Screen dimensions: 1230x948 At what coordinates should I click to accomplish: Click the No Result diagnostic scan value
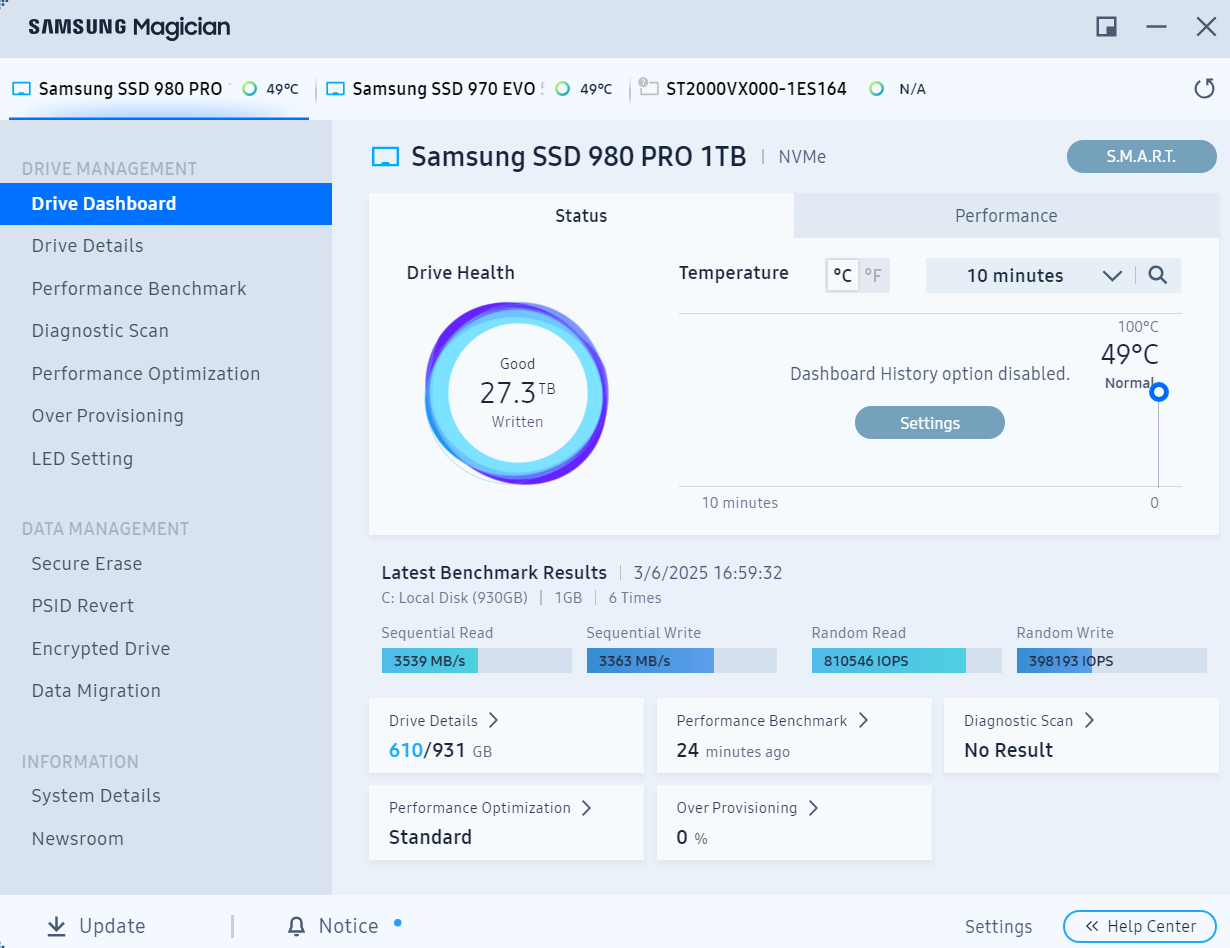click(1008, 750)
